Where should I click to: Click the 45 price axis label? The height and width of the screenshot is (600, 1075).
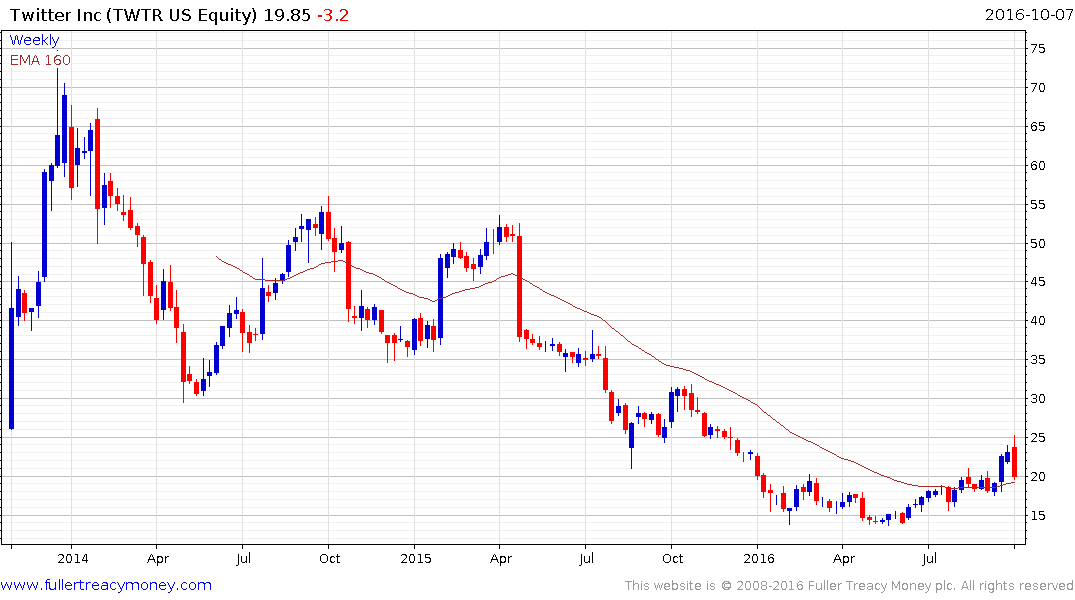[x=1037, y=282]
